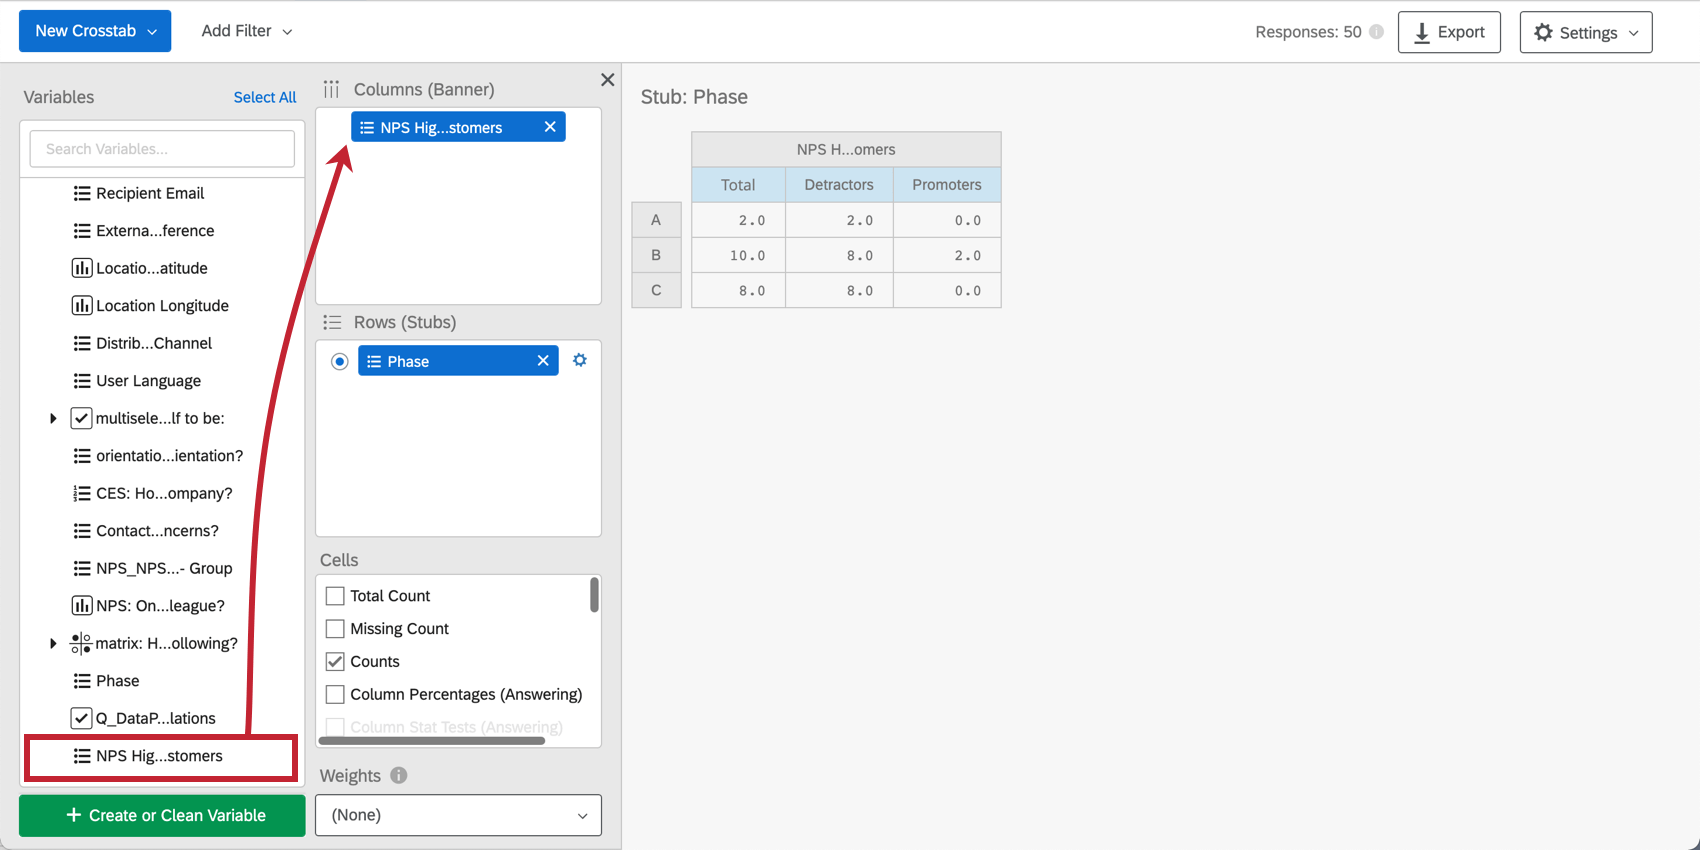1700x850 pixels.
Task: Expand the matrix variable tree item
Action: [53, 643]
